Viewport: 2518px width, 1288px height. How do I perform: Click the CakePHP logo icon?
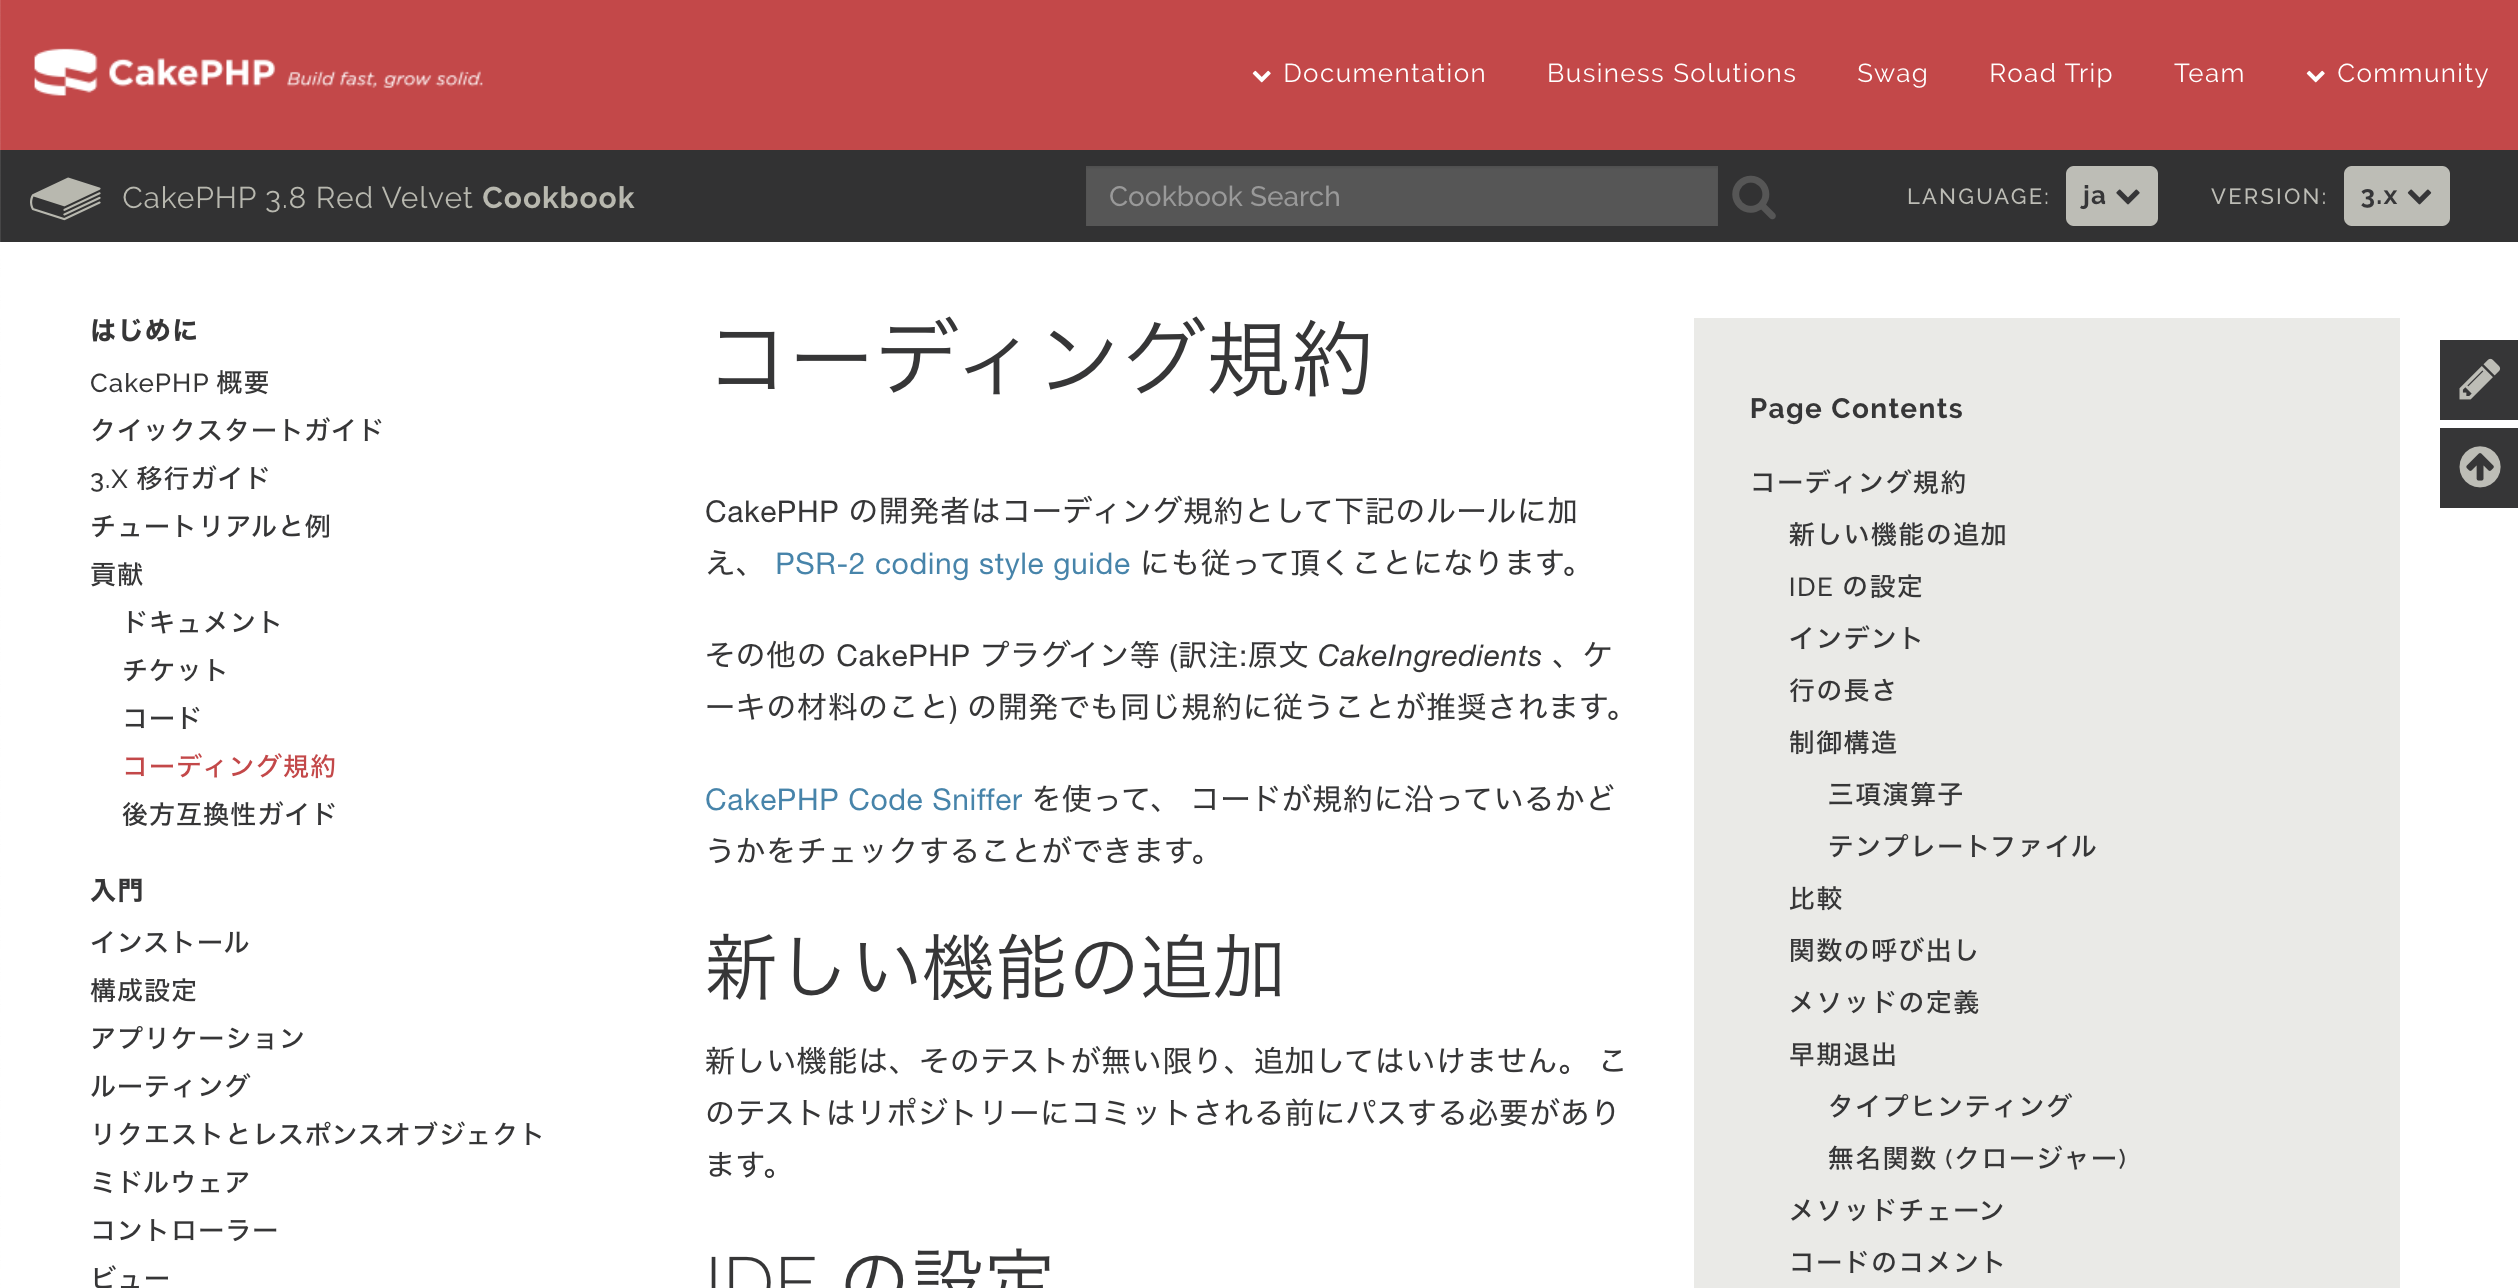click(65, 72)
